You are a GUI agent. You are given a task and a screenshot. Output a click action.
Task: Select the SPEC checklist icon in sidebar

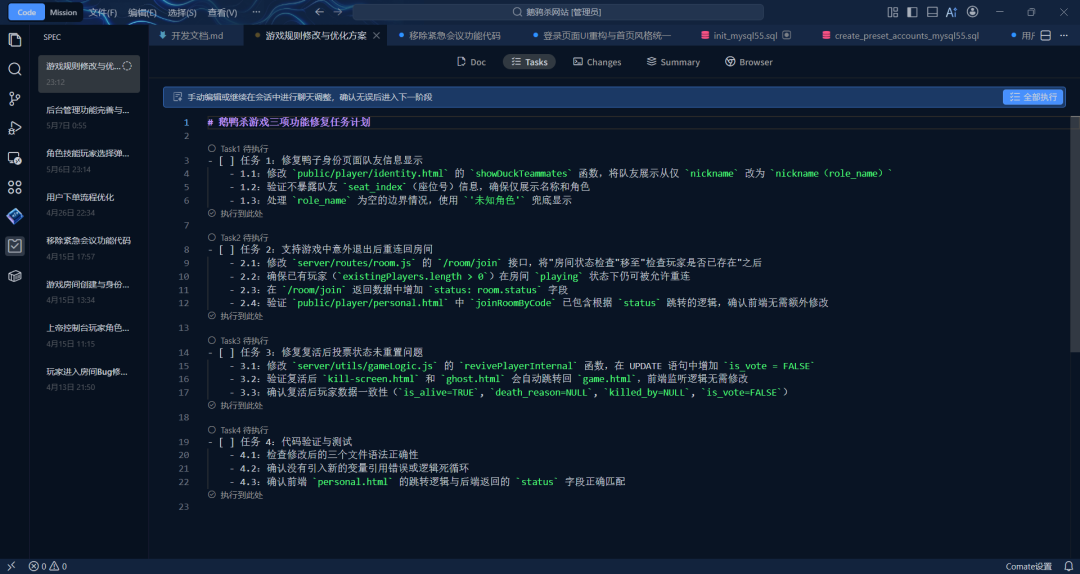click(14, 246)
